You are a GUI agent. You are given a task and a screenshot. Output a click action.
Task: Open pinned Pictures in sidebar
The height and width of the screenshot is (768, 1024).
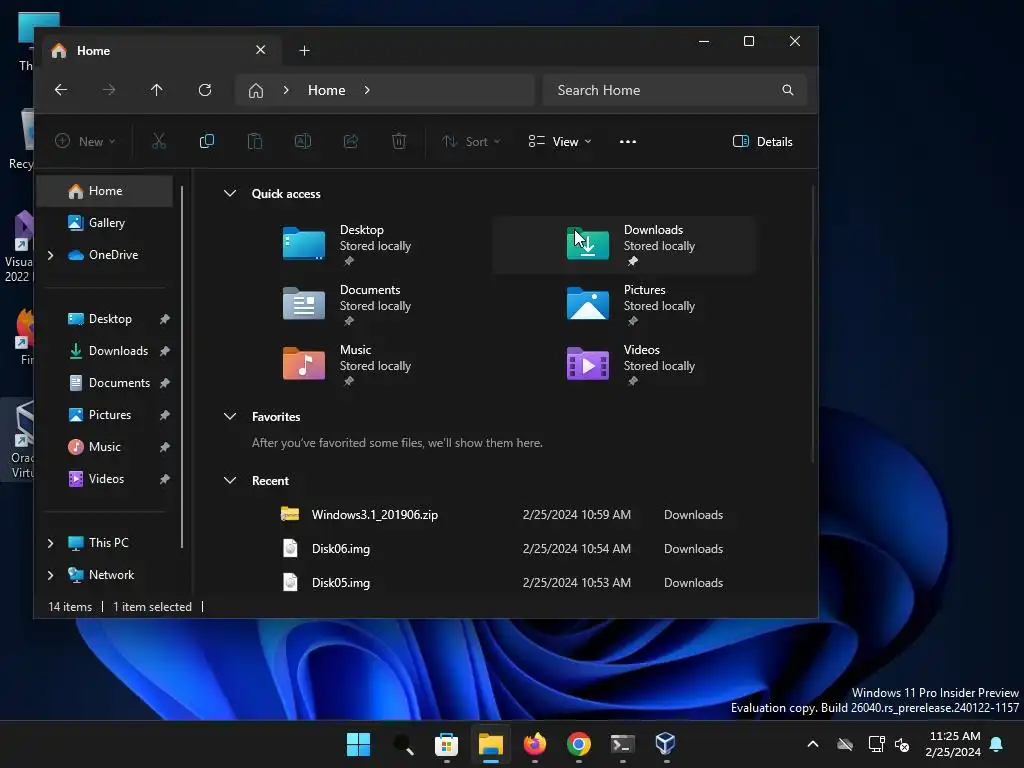105,415
